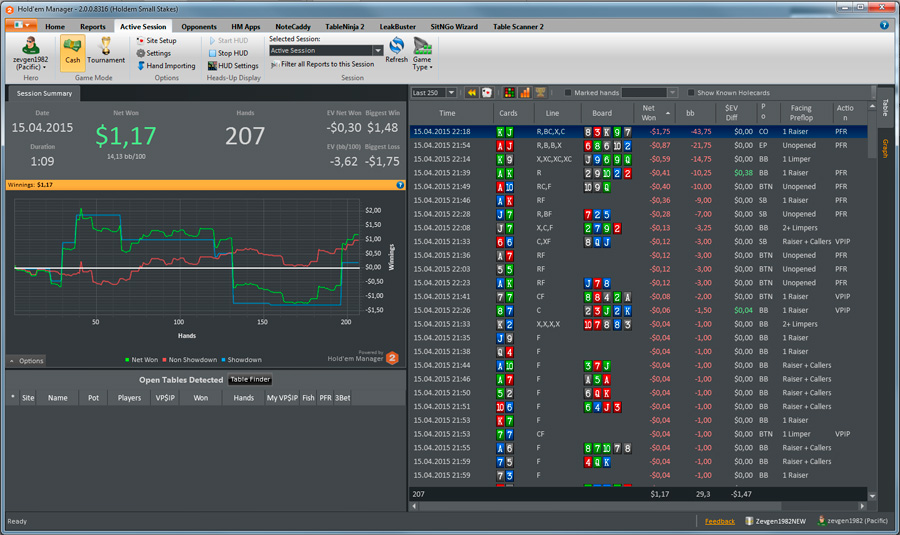Switch to vertical Table tab
This screenshot has height=535, width=900.
[885, 107]
